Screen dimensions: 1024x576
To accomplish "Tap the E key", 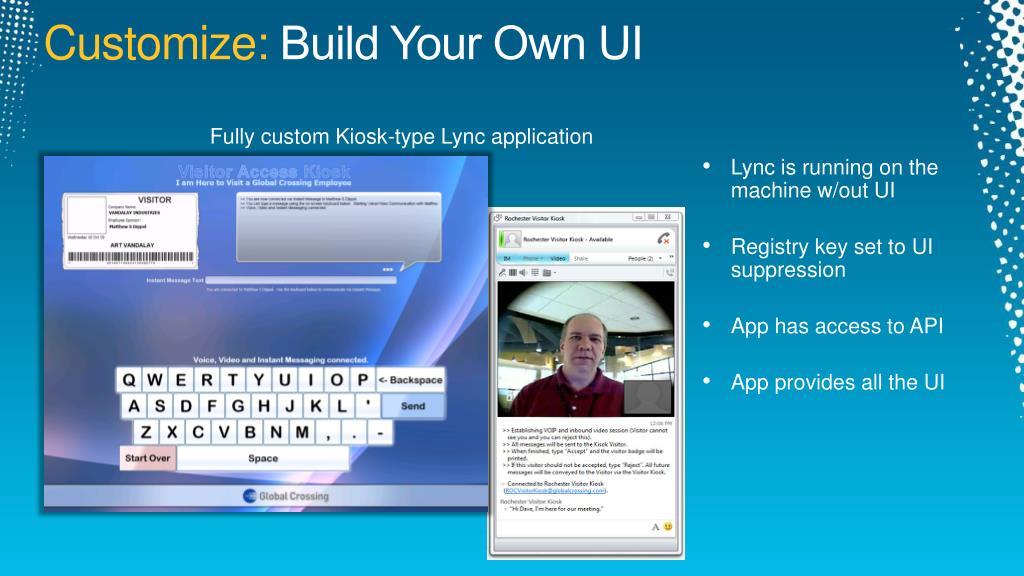I will 181,380.
